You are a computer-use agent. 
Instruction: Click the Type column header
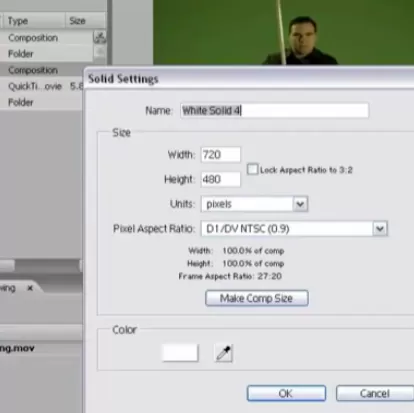click(x=33, y=21)
